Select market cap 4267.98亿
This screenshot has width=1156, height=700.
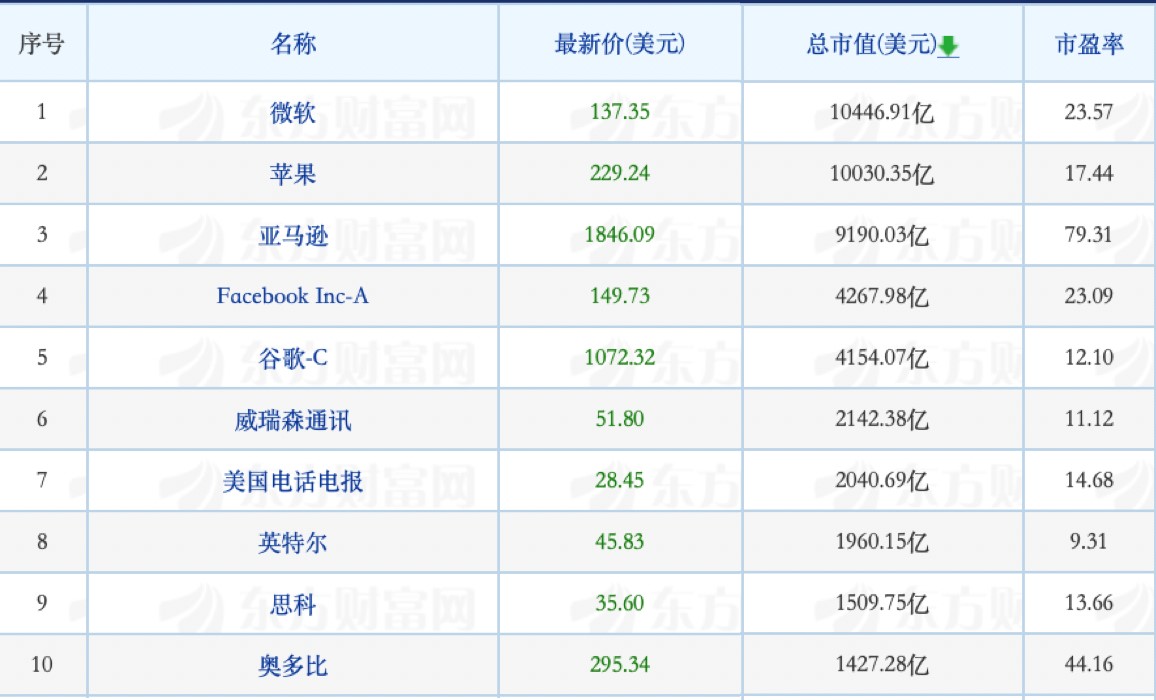882,297
